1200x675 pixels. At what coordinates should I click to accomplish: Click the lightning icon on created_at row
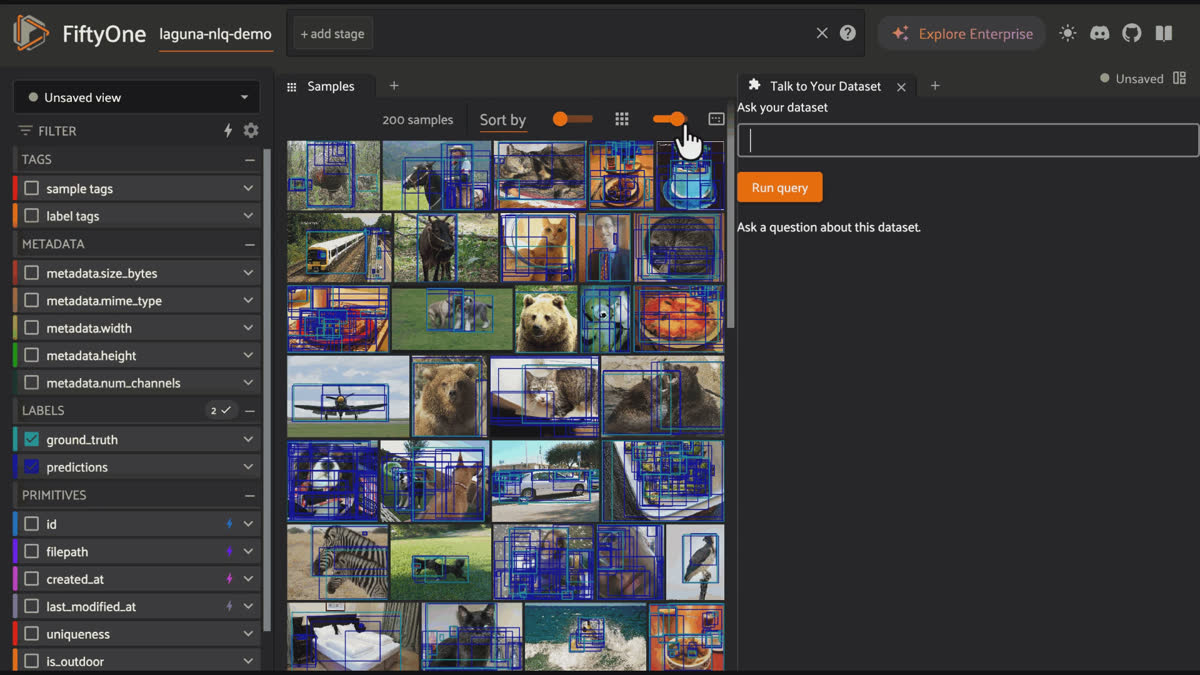click(229, 579)
